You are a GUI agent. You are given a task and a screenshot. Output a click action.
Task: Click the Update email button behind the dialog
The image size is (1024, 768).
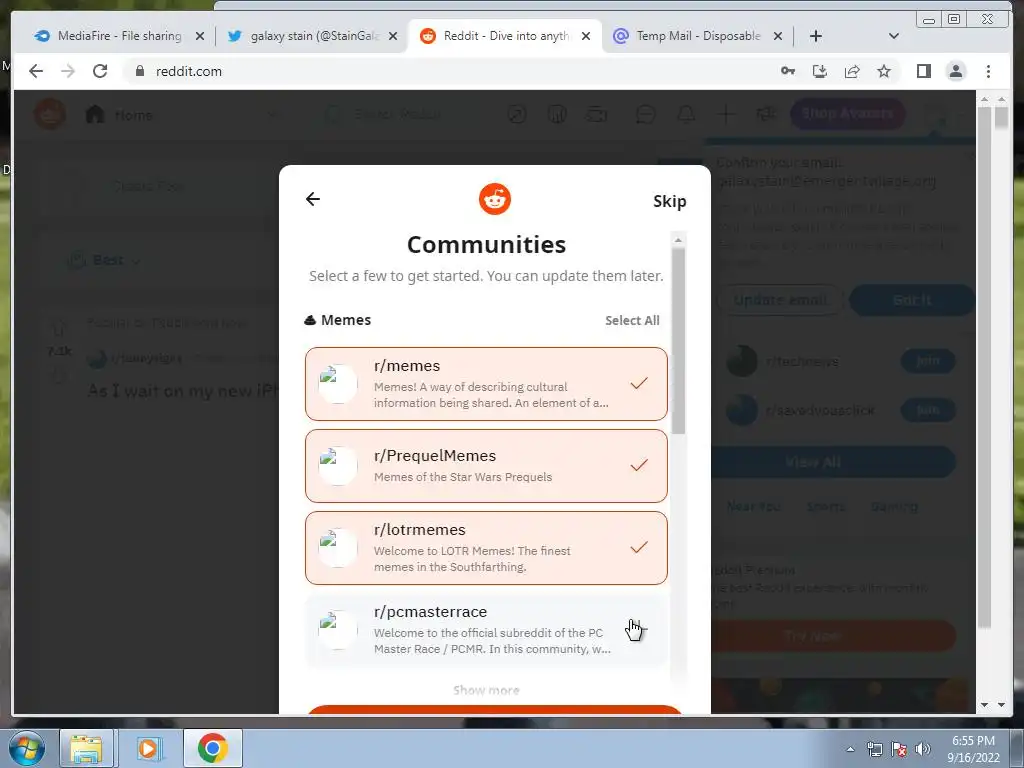(780, 300)
